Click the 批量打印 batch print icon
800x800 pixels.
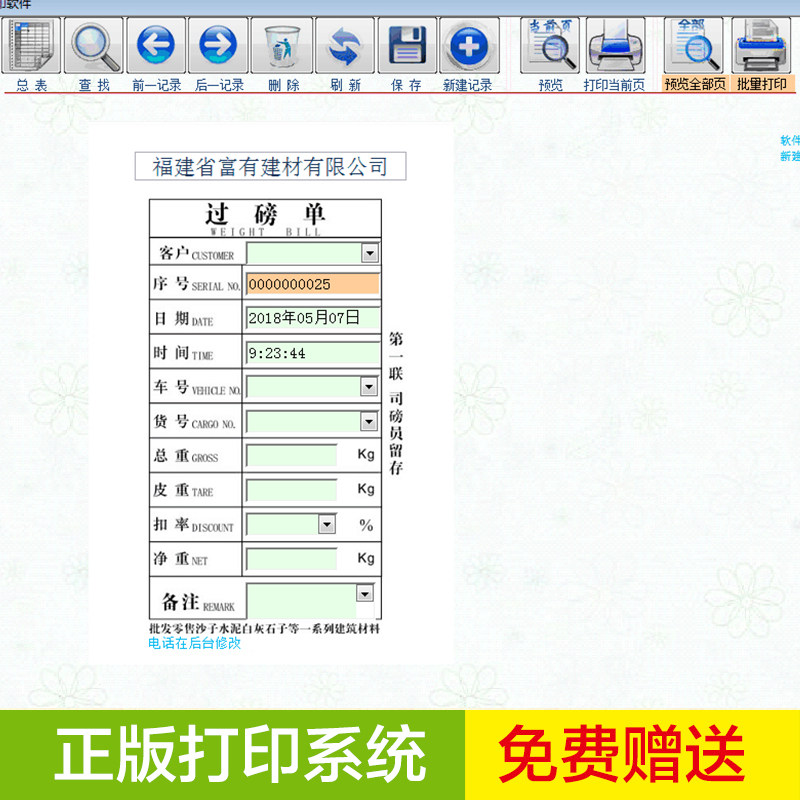click(x=762, y=45)
